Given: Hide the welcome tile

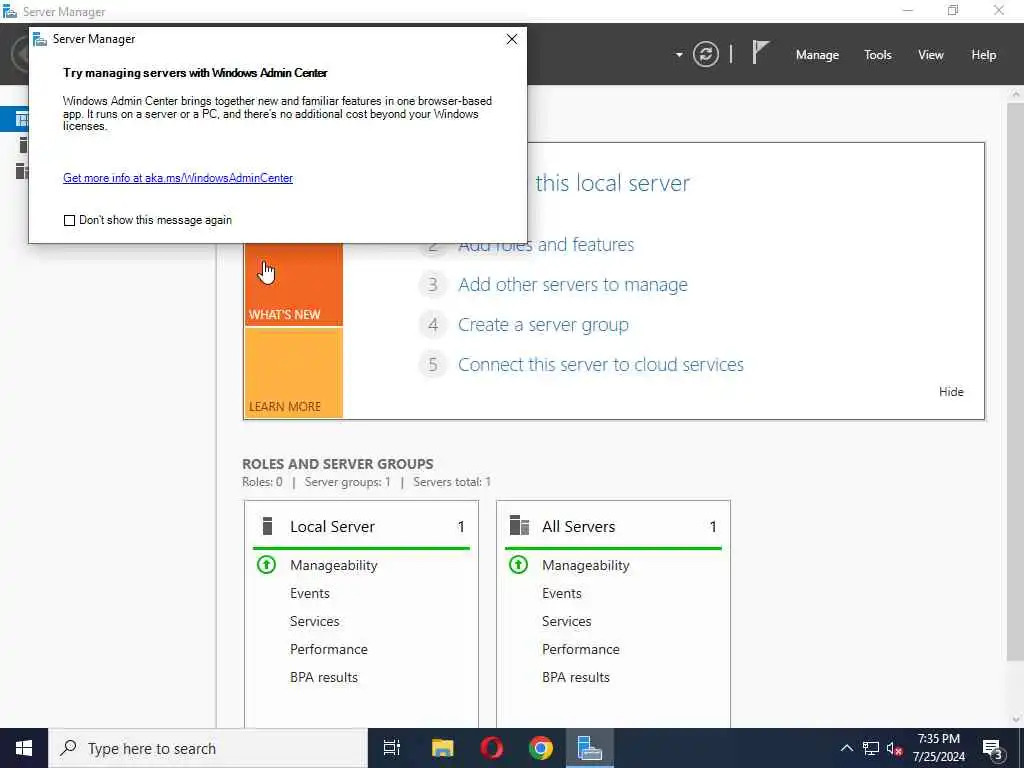Looking at the screenshot, I should click(951, 392).
